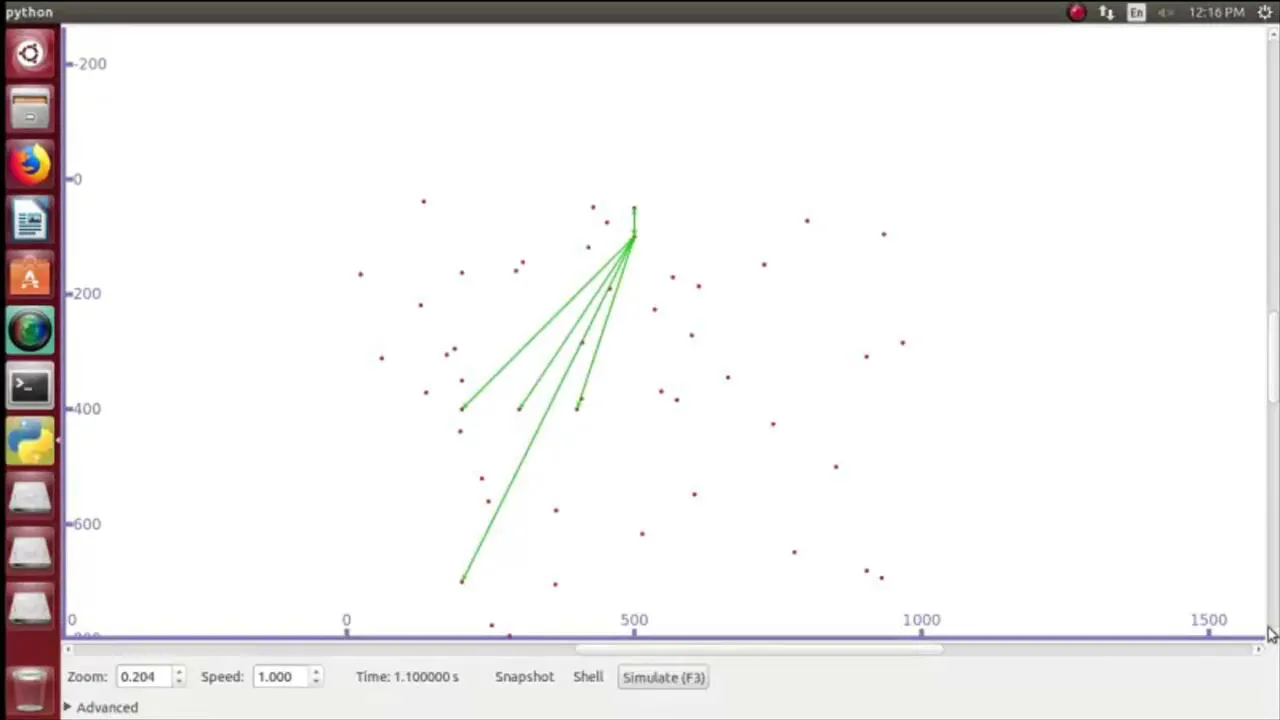Click the left scroll arrow of horizontal scrollbar
The image size is (1280, 720).
(x=69, y=649)
